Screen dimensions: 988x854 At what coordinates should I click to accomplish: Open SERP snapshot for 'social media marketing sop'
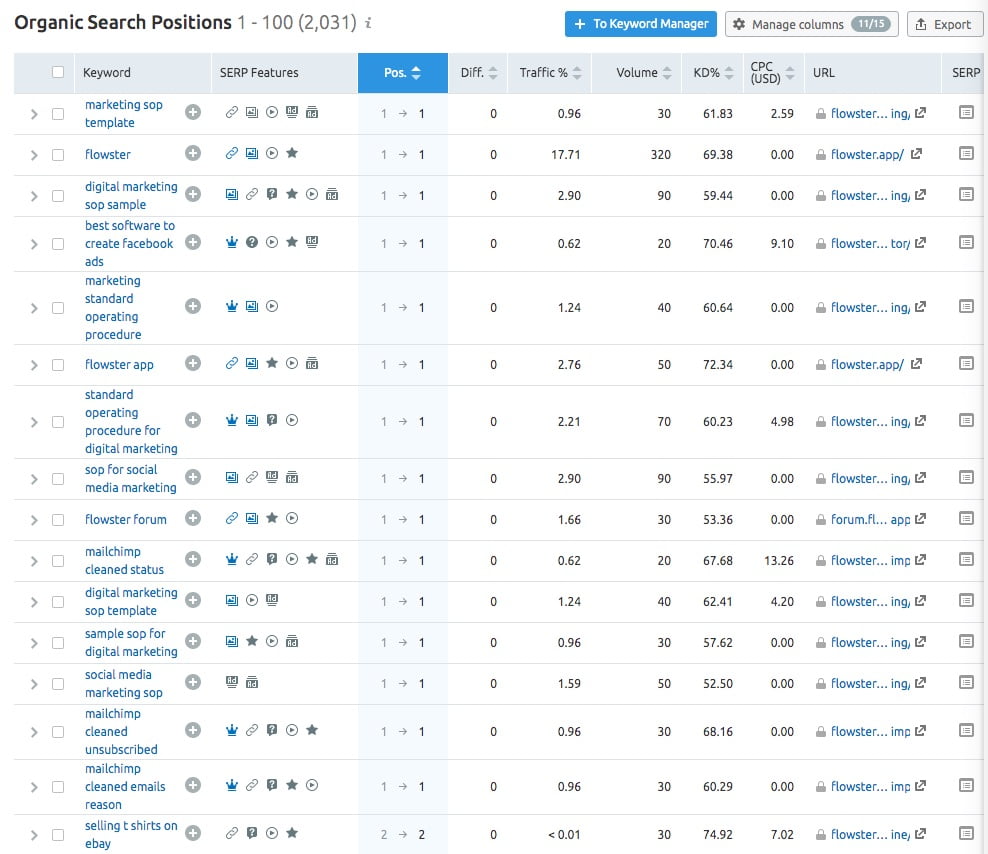coord(966,682)
